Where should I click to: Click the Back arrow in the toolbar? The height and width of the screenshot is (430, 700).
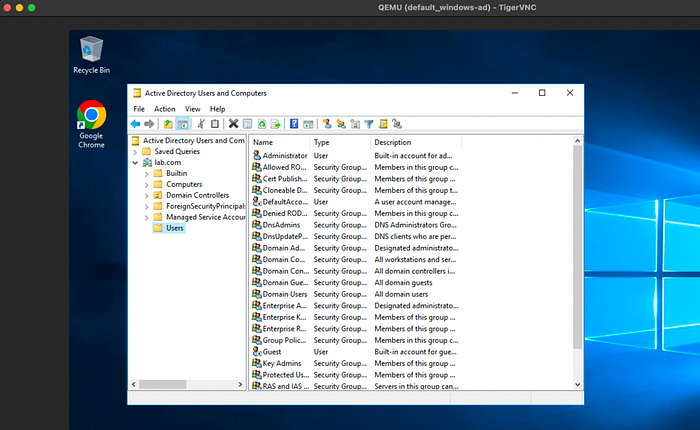[x=136, y=124]
